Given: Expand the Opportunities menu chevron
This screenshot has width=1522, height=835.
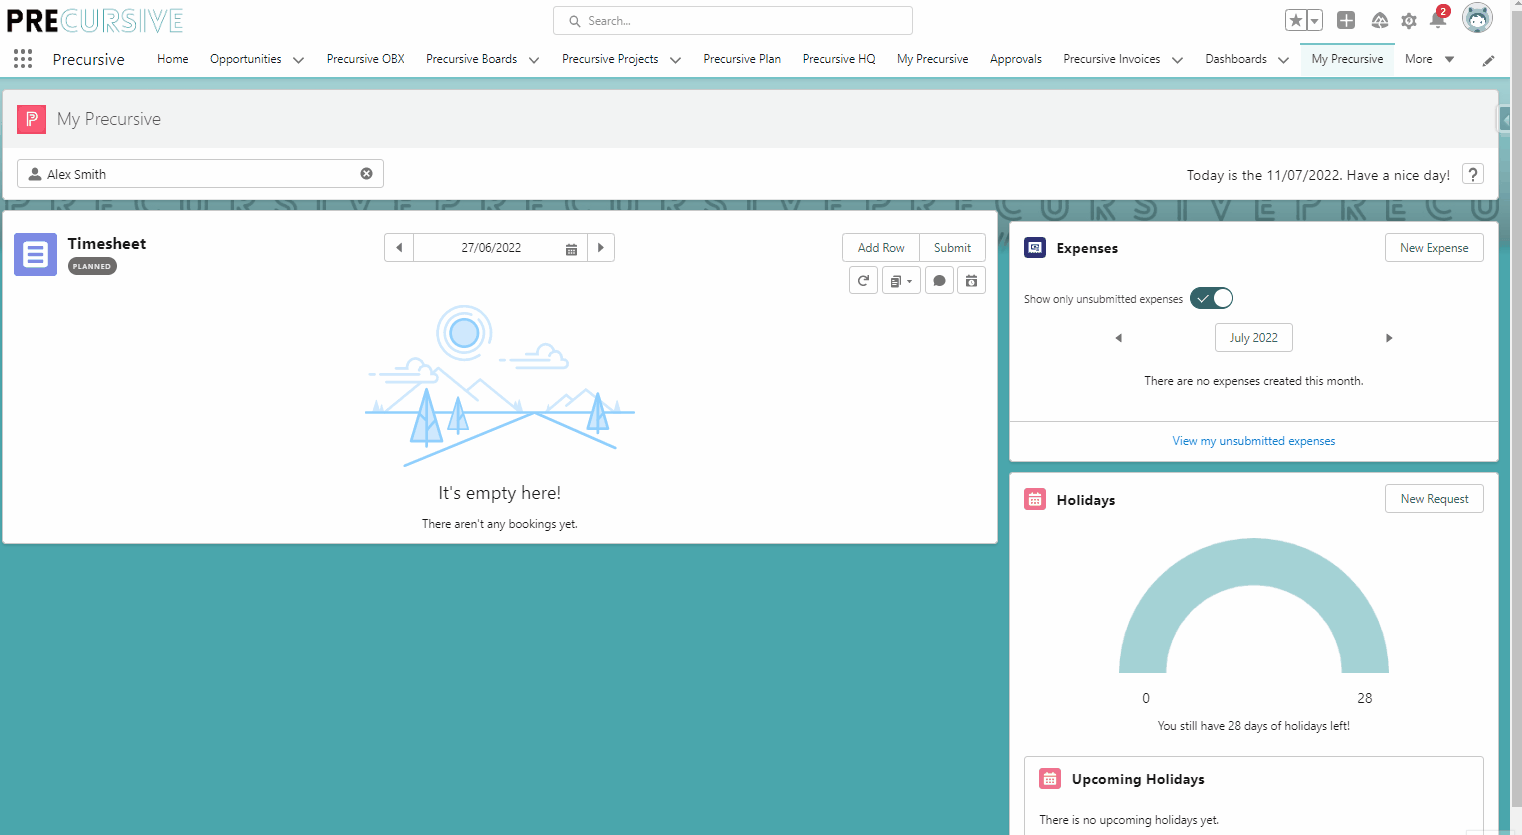Looking at the screenshot, I should click(298, 60).
